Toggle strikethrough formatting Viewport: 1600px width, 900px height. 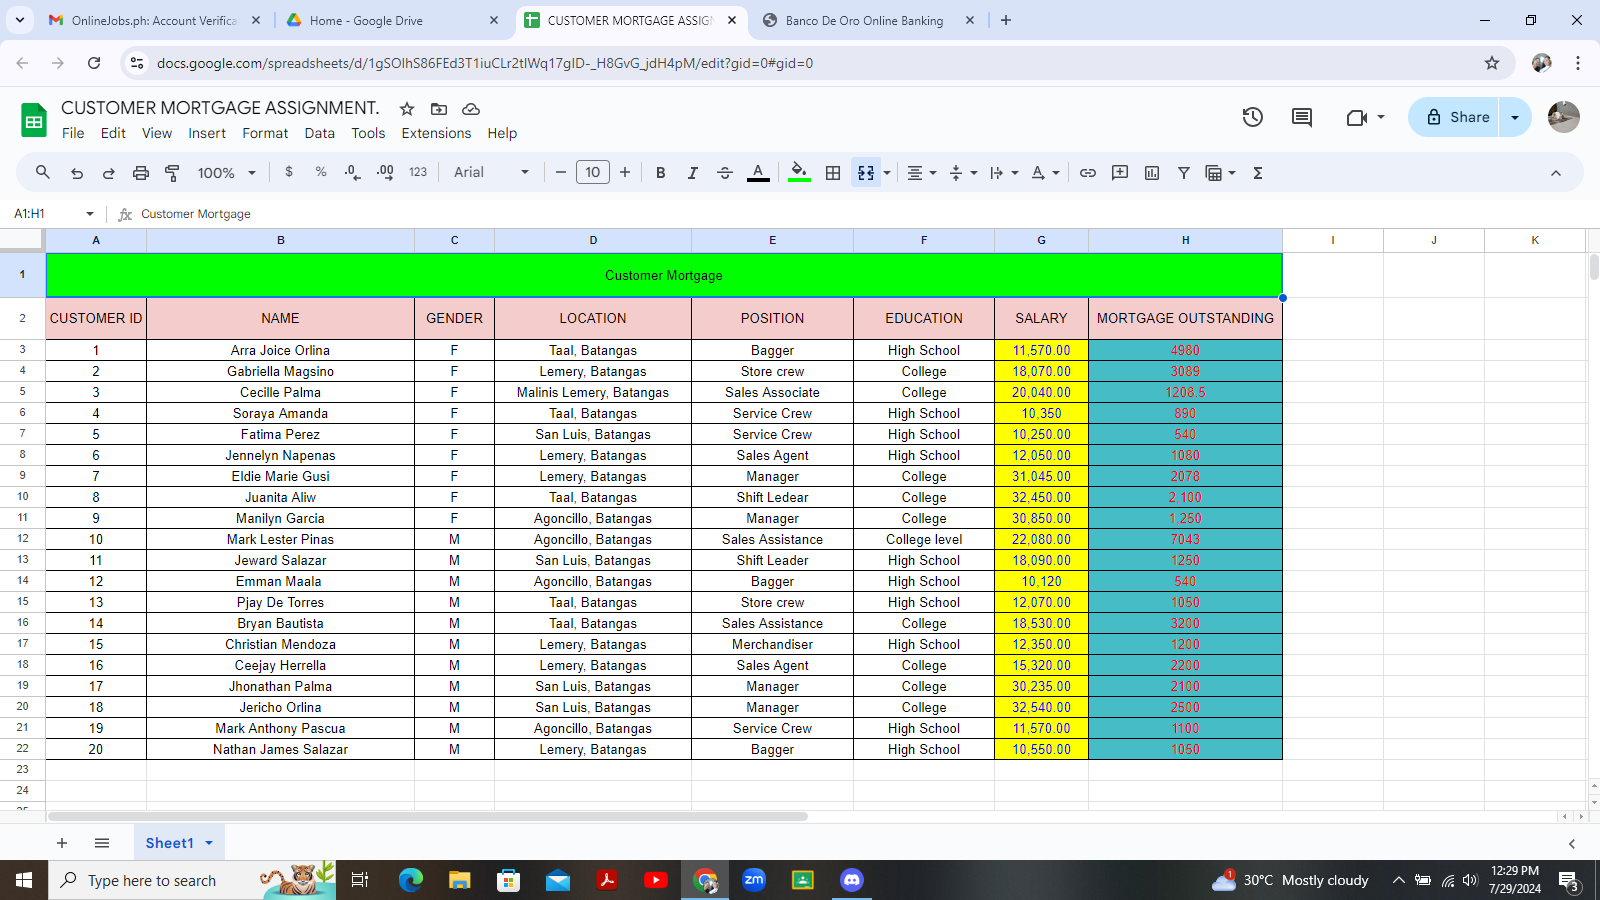click(725, 173)
